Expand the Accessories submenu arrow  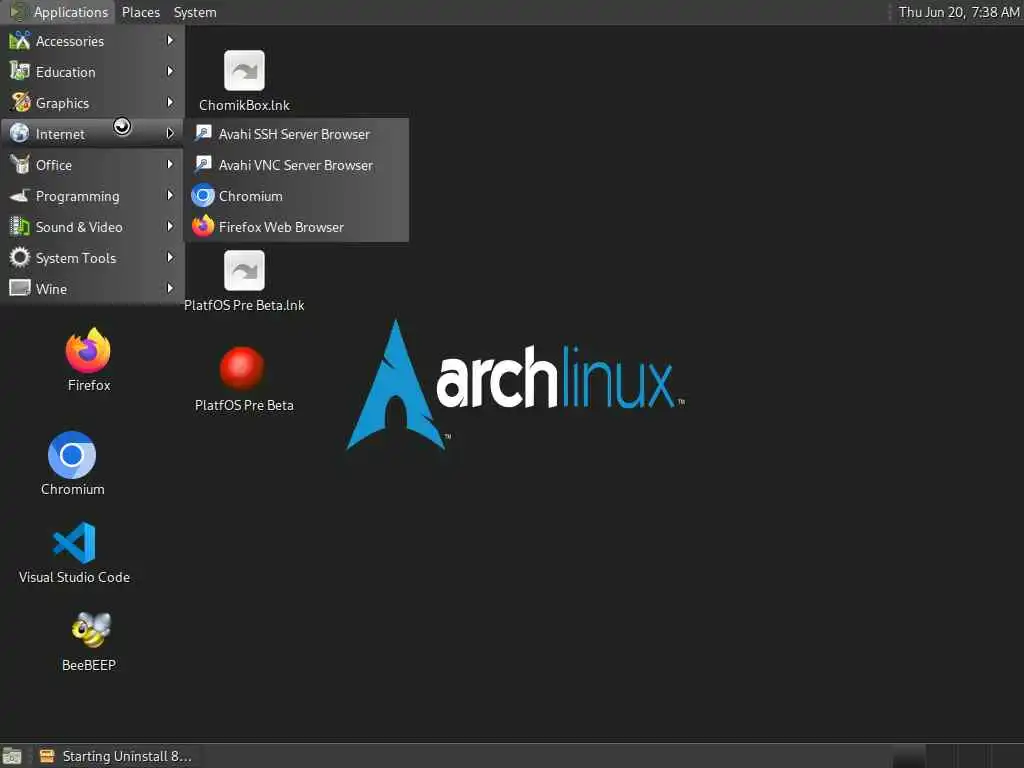pyautogui.click(x=170, y=40)
